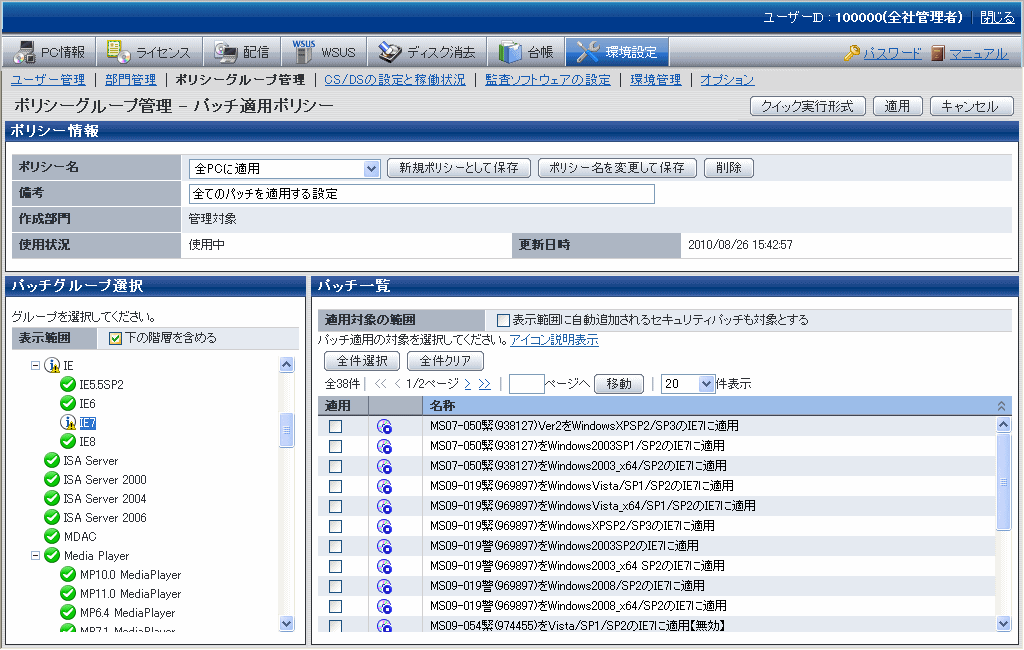This screenshot has width=1024, height=650.
Task: Click the page number input field
Action: tap(526, 384)
